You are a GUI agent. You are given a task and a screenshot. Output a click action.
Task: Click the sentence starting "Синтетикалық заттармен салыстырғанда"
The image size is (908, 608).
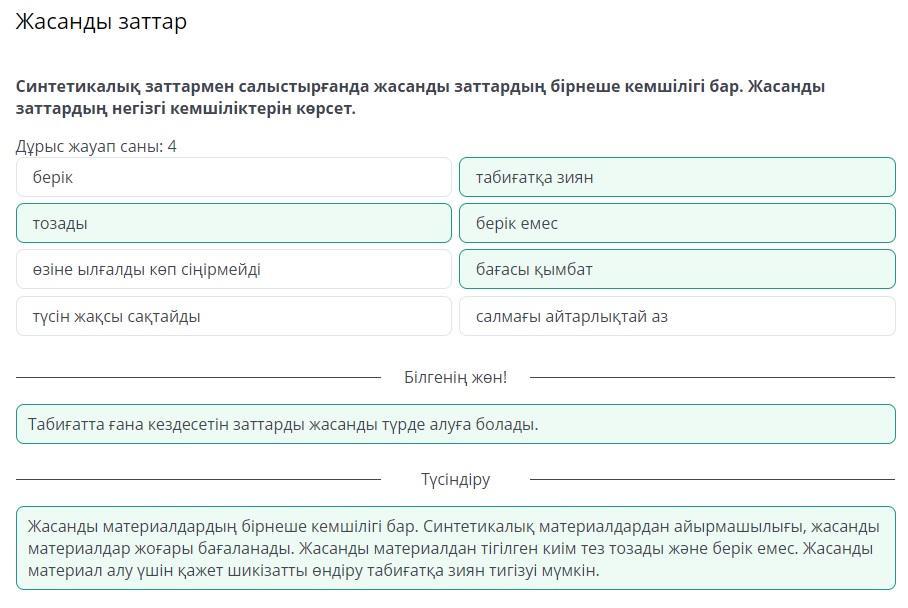(x=420, y=86)
